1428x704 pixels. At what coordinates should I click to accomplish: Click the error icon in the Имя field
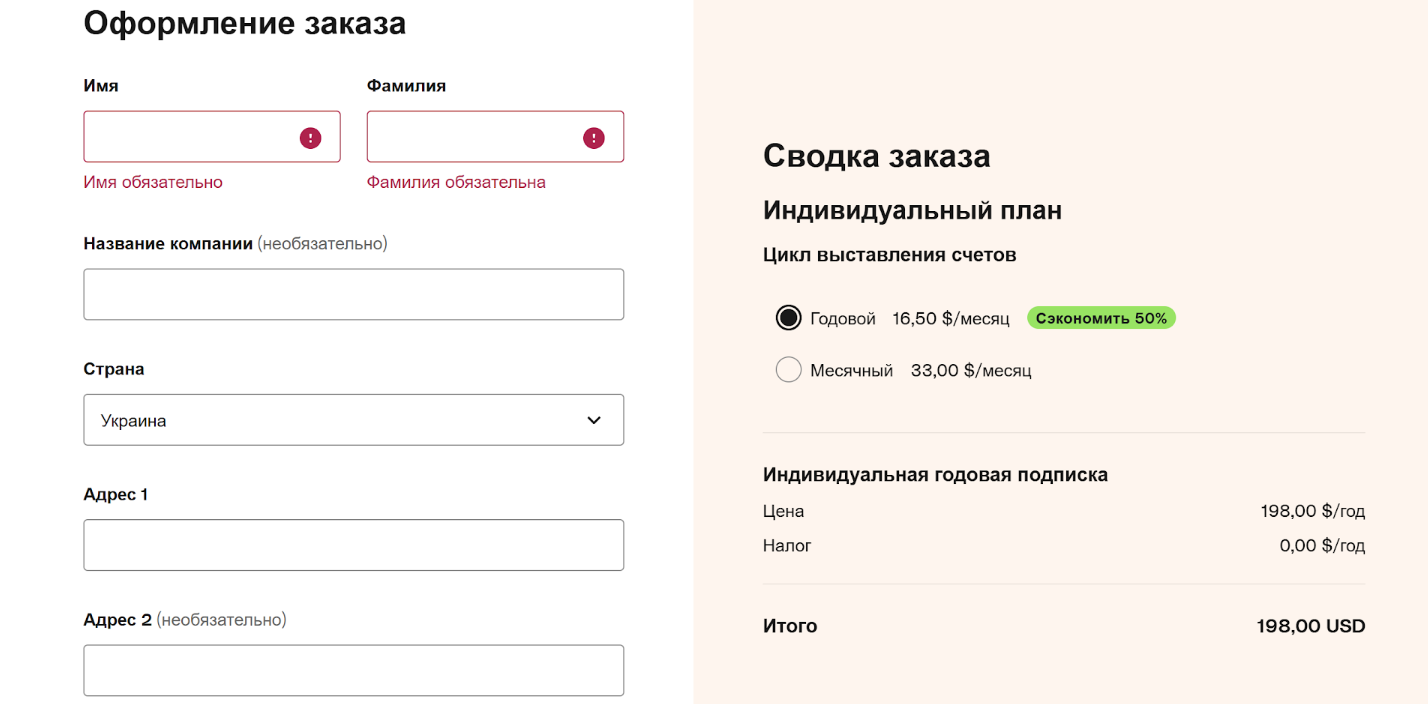click(x=311, y=138)
